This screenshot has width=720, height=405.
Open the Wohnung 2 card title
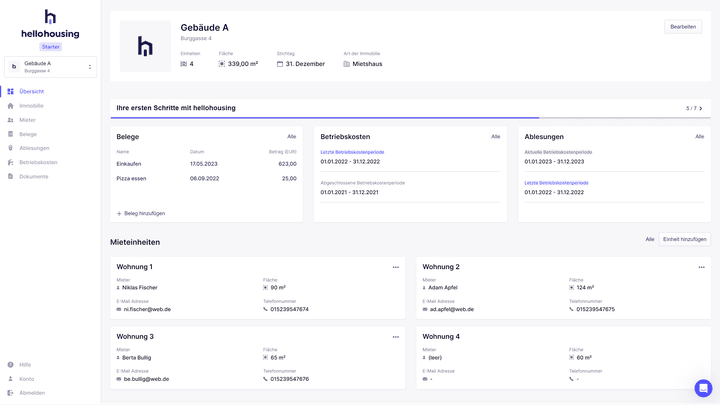(x=441, y=267)
